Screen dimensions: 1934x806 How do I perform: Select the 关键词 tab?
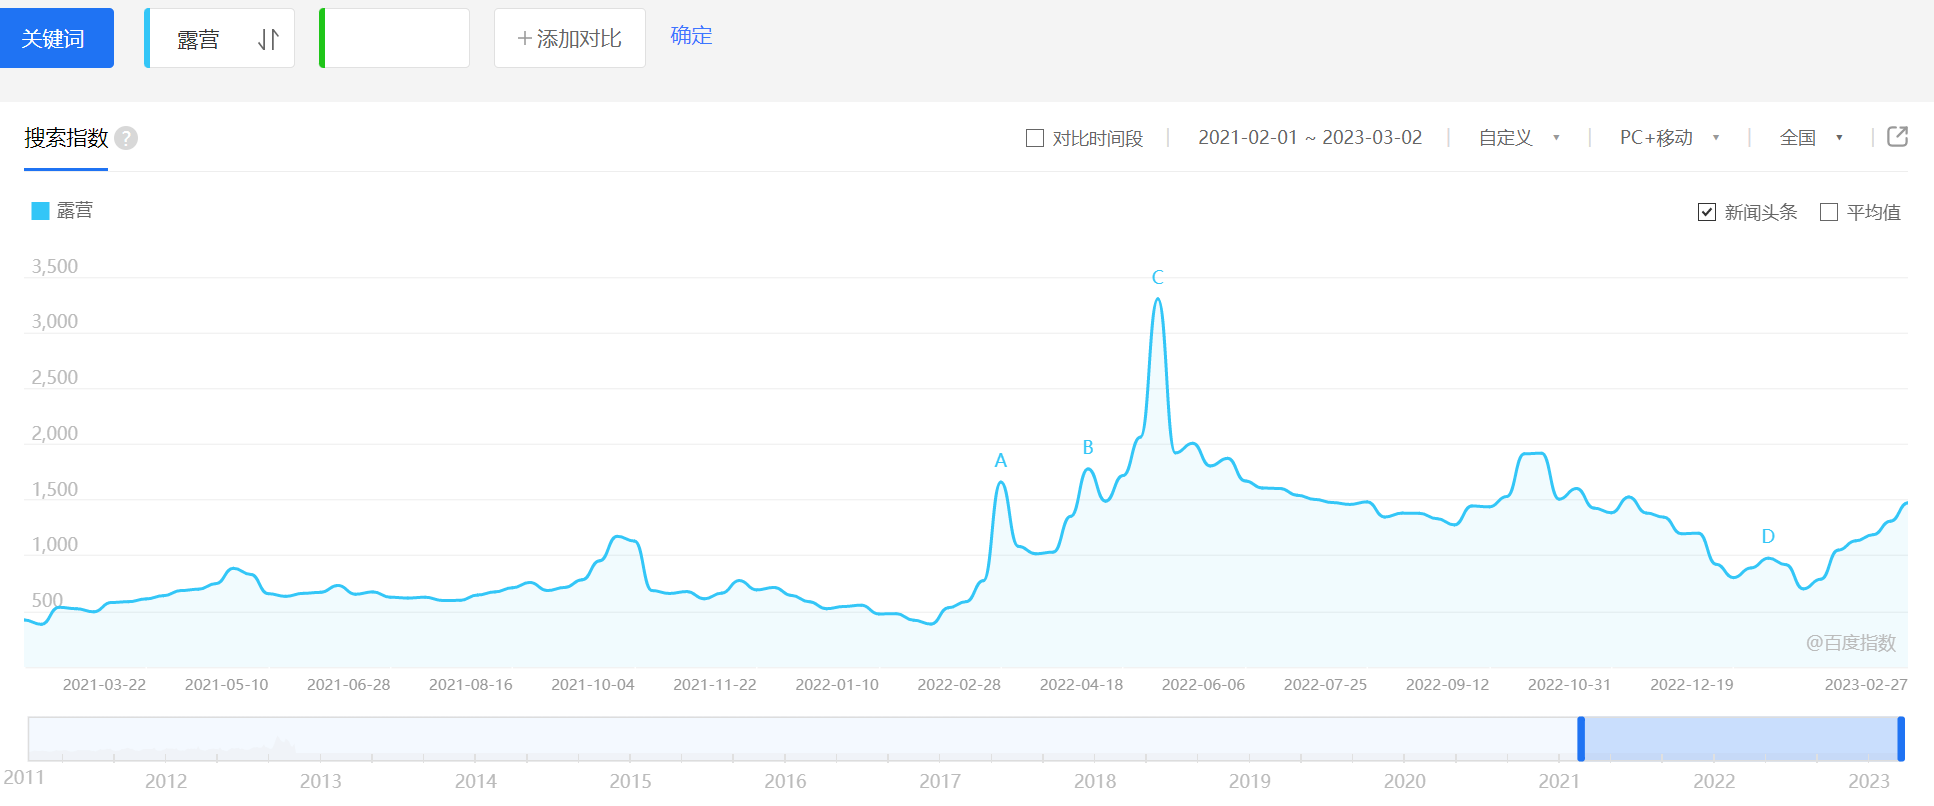54,39
